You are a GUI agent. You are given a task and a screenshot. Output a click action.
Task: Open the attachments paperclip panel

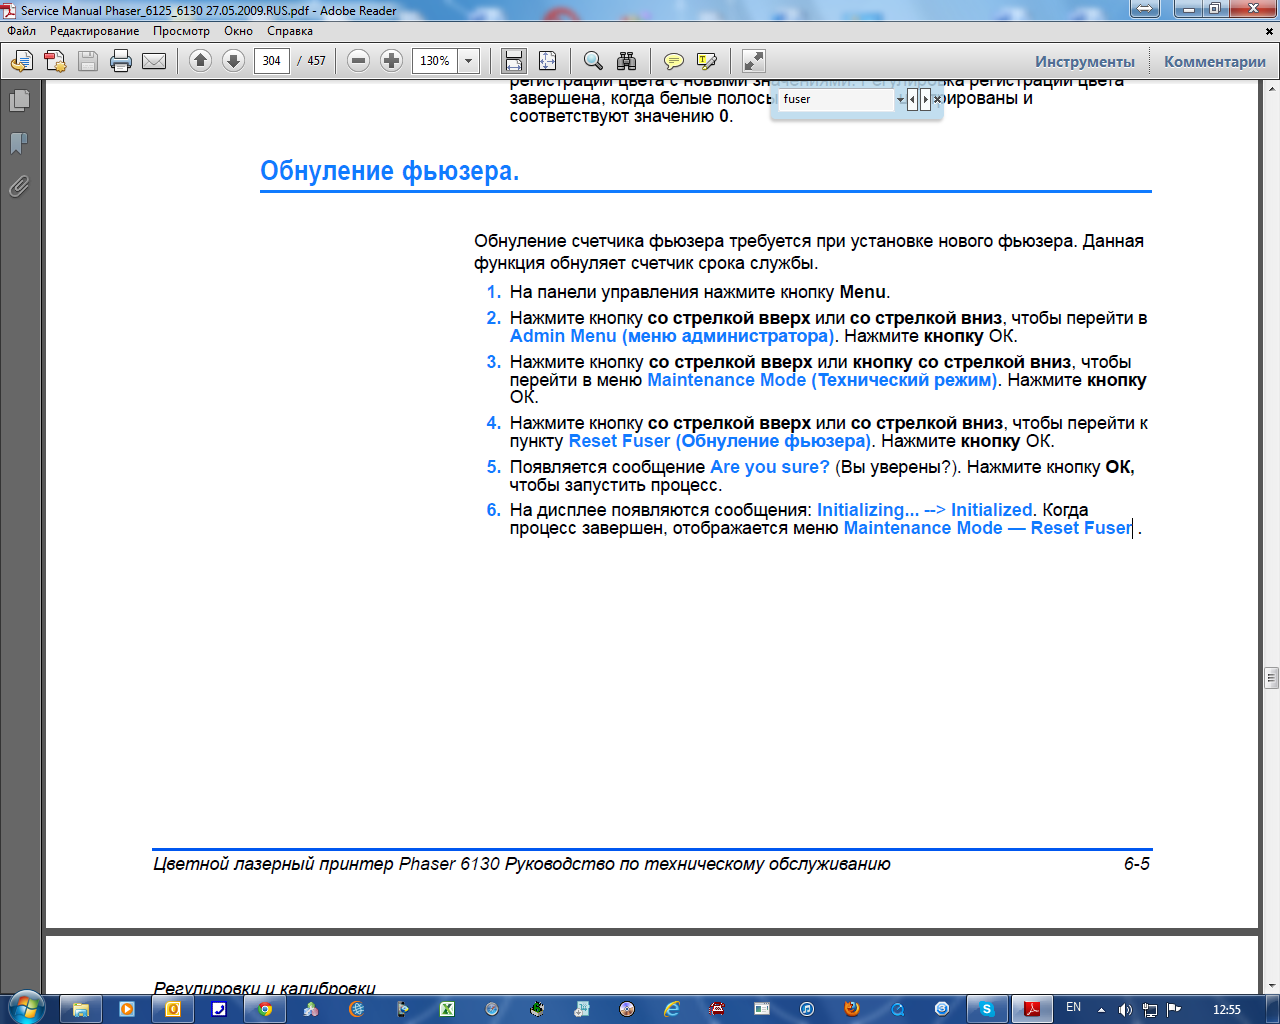click(19, 186)
